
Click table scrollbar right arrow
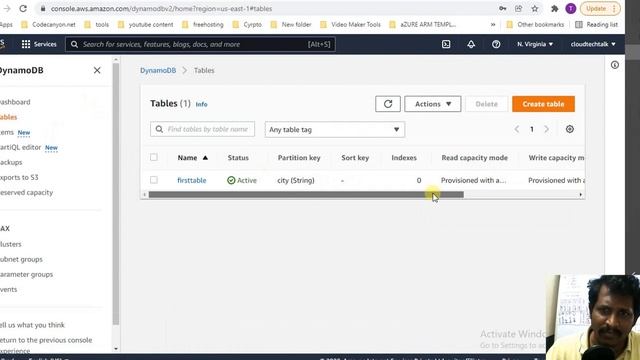pyautogui.click(x=580, y=195)
